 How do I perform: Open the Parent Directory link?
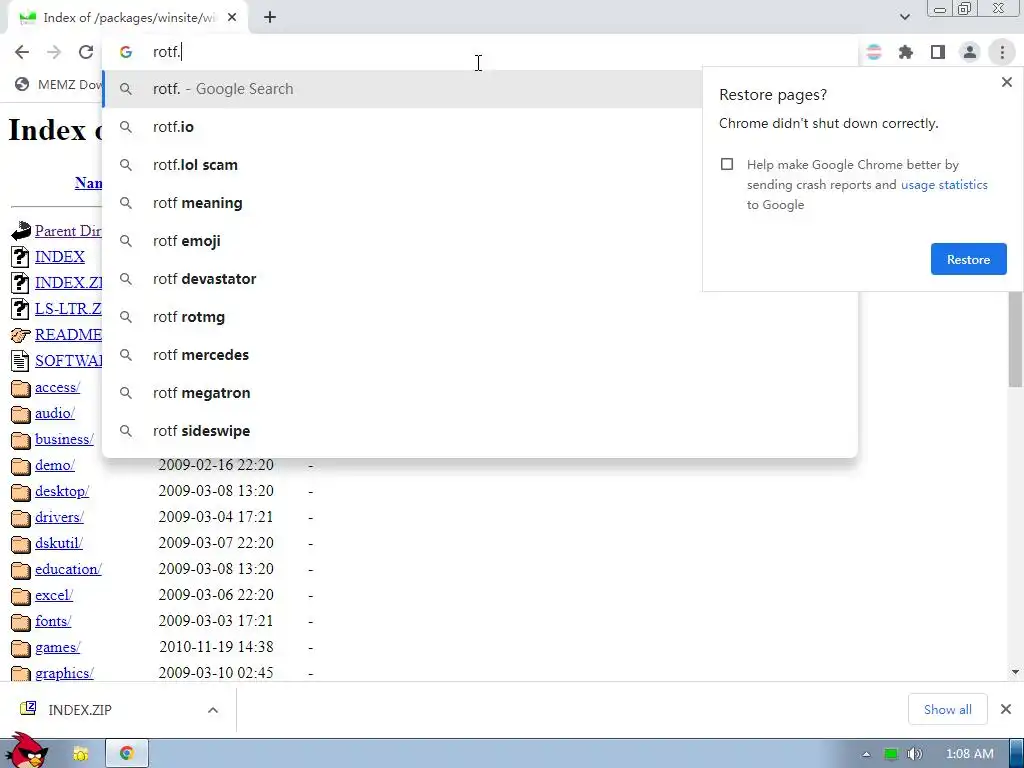pos(68,231)
